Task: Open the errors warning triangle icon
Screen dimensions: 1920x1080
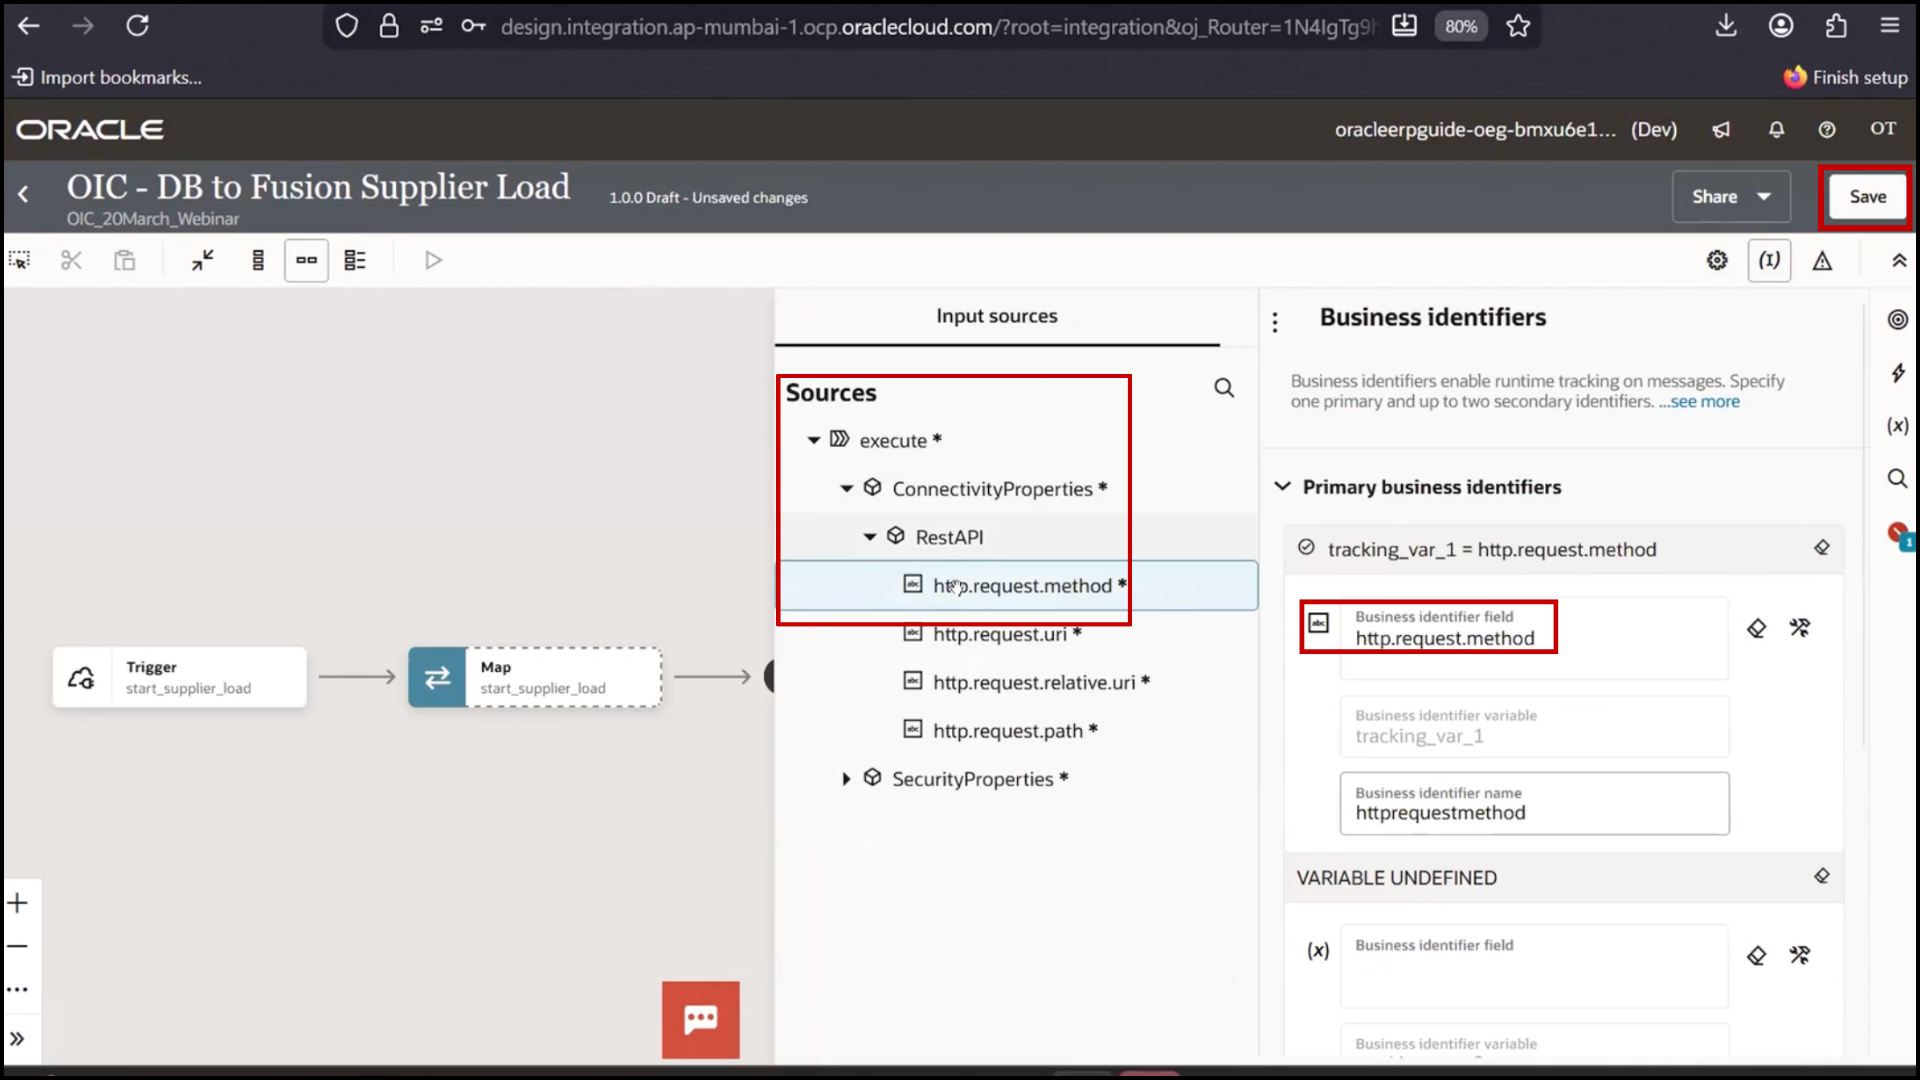Action: click(1823, 260)
